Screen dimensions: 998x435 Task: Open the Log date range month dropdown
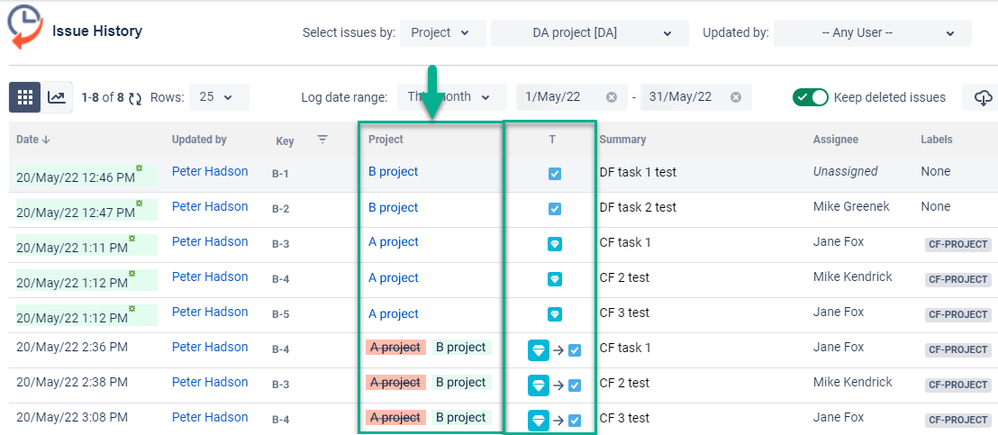coord(452,97)
